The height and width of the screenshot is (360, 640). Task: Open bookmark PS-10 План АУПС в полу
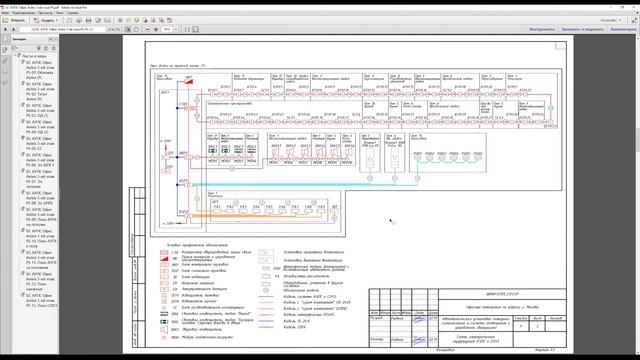point(41,238)
